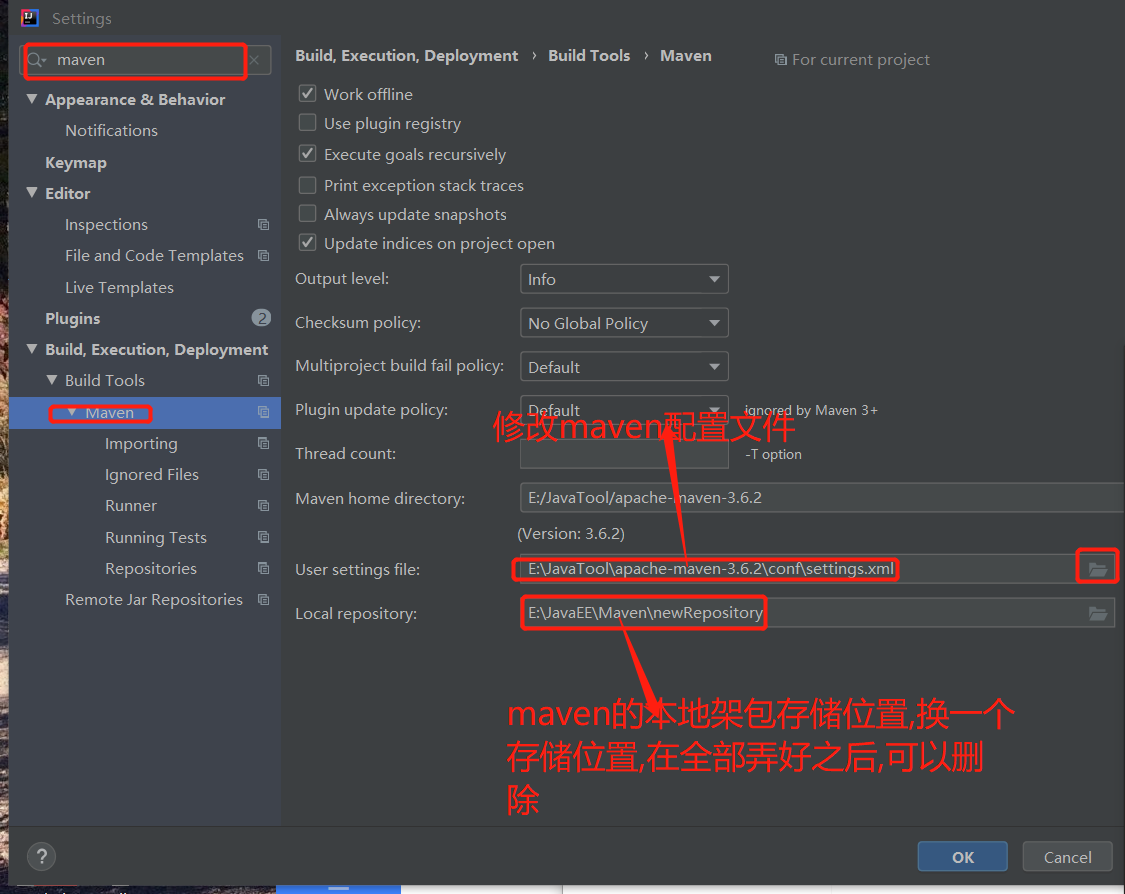Enable Print exception stack traces checkbox
Screen dimensions: 1125x894
307,185
